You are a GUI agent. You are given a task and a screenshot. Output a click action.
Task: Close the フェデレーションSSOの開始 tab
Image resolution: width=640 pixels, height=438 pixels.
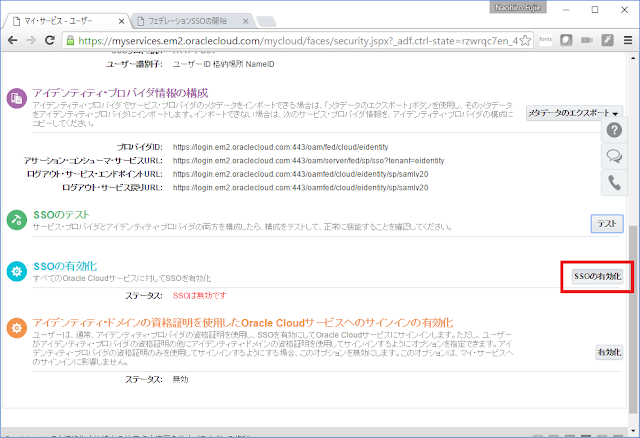245,21
